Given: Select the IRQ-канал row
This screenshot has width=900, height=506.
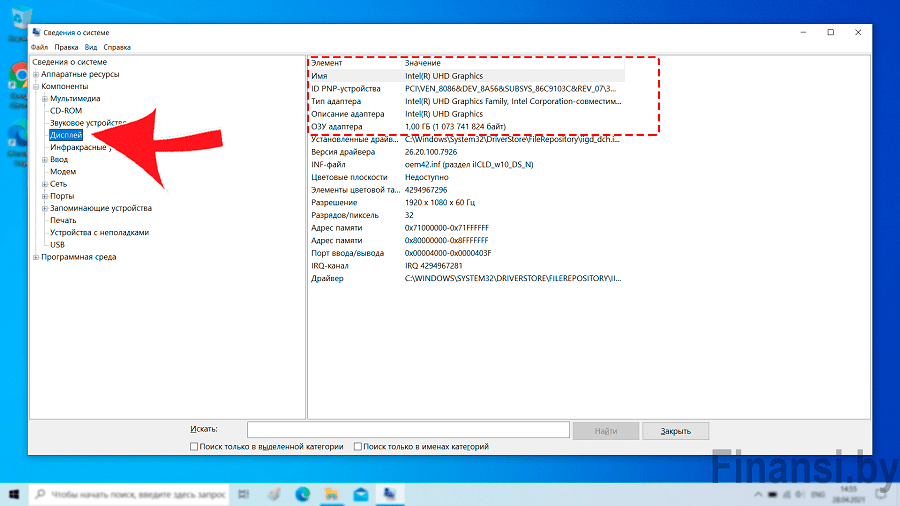Looking at the screenshot, I should coord(466,266).
